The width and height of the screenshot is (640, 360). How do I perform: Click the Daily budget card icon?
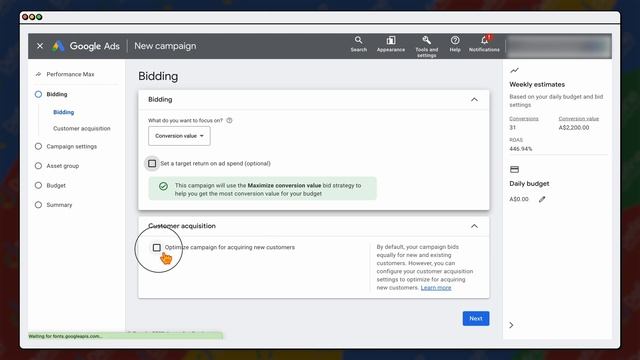[514, 169]
